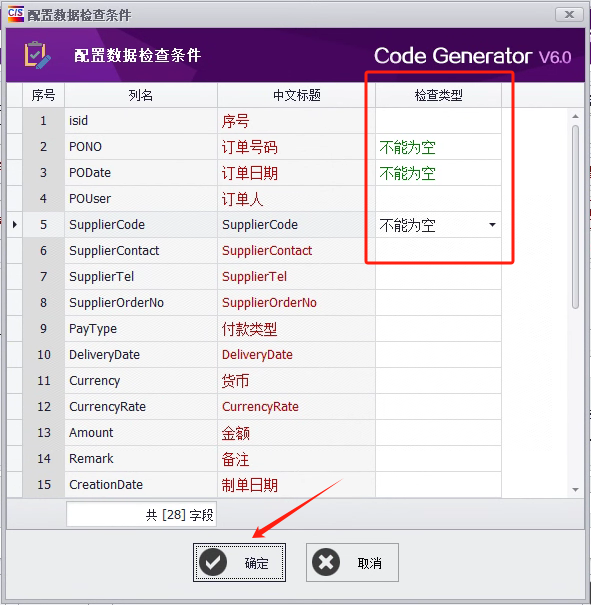Click the 备注 Chinese title cell
This screenshot has width=591, height=605.
296,459
